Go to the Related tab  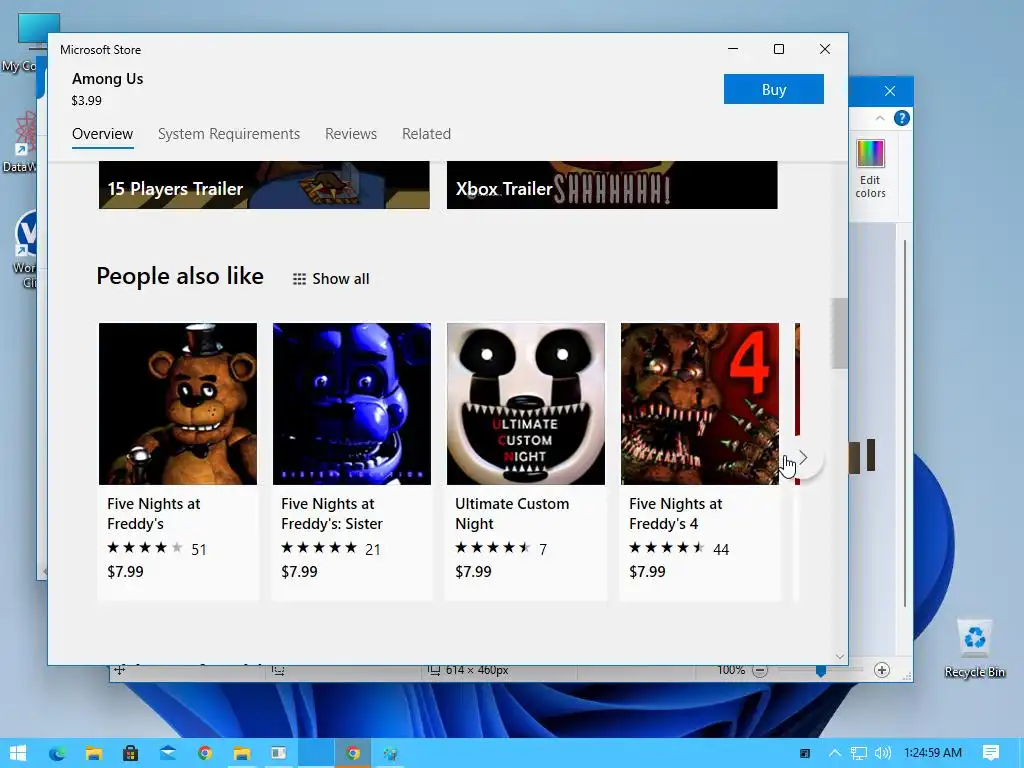[426, 134]
